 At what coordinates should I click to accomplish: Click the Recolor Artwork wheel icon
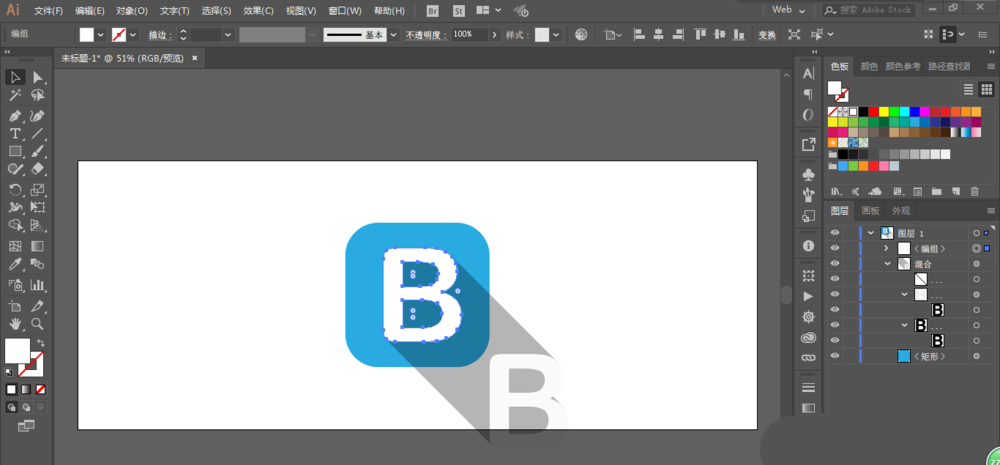(581, 34)
